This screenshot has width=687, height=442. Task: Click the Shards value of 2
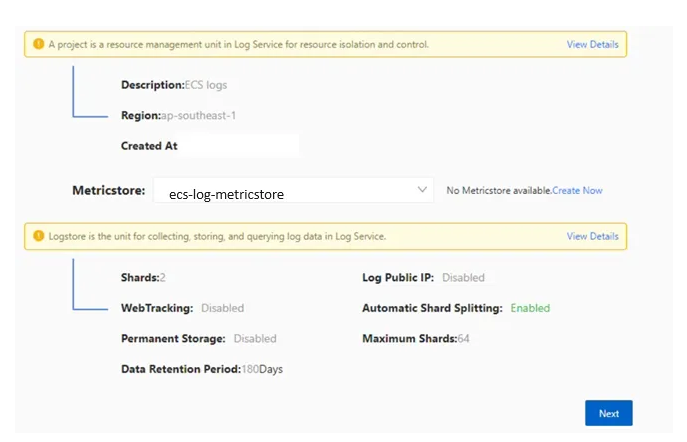click(x=162, y=277)
